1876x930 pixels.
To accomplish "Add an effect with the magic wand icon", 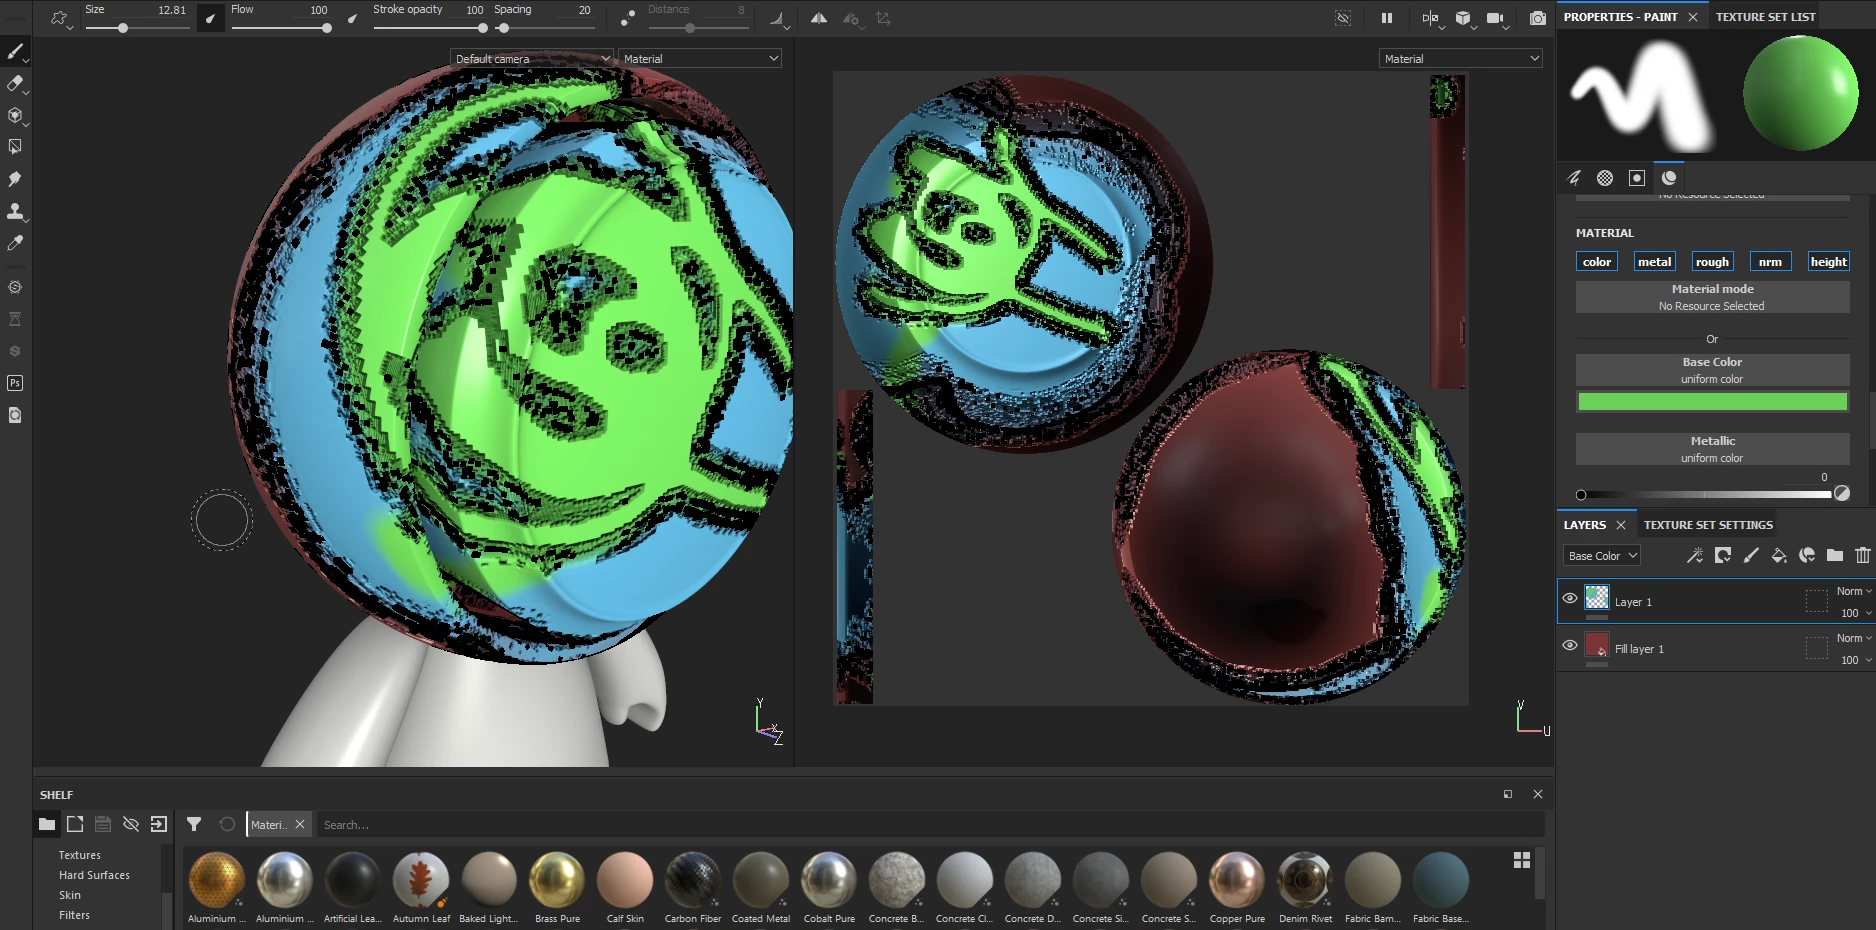I will [1694, 556].
